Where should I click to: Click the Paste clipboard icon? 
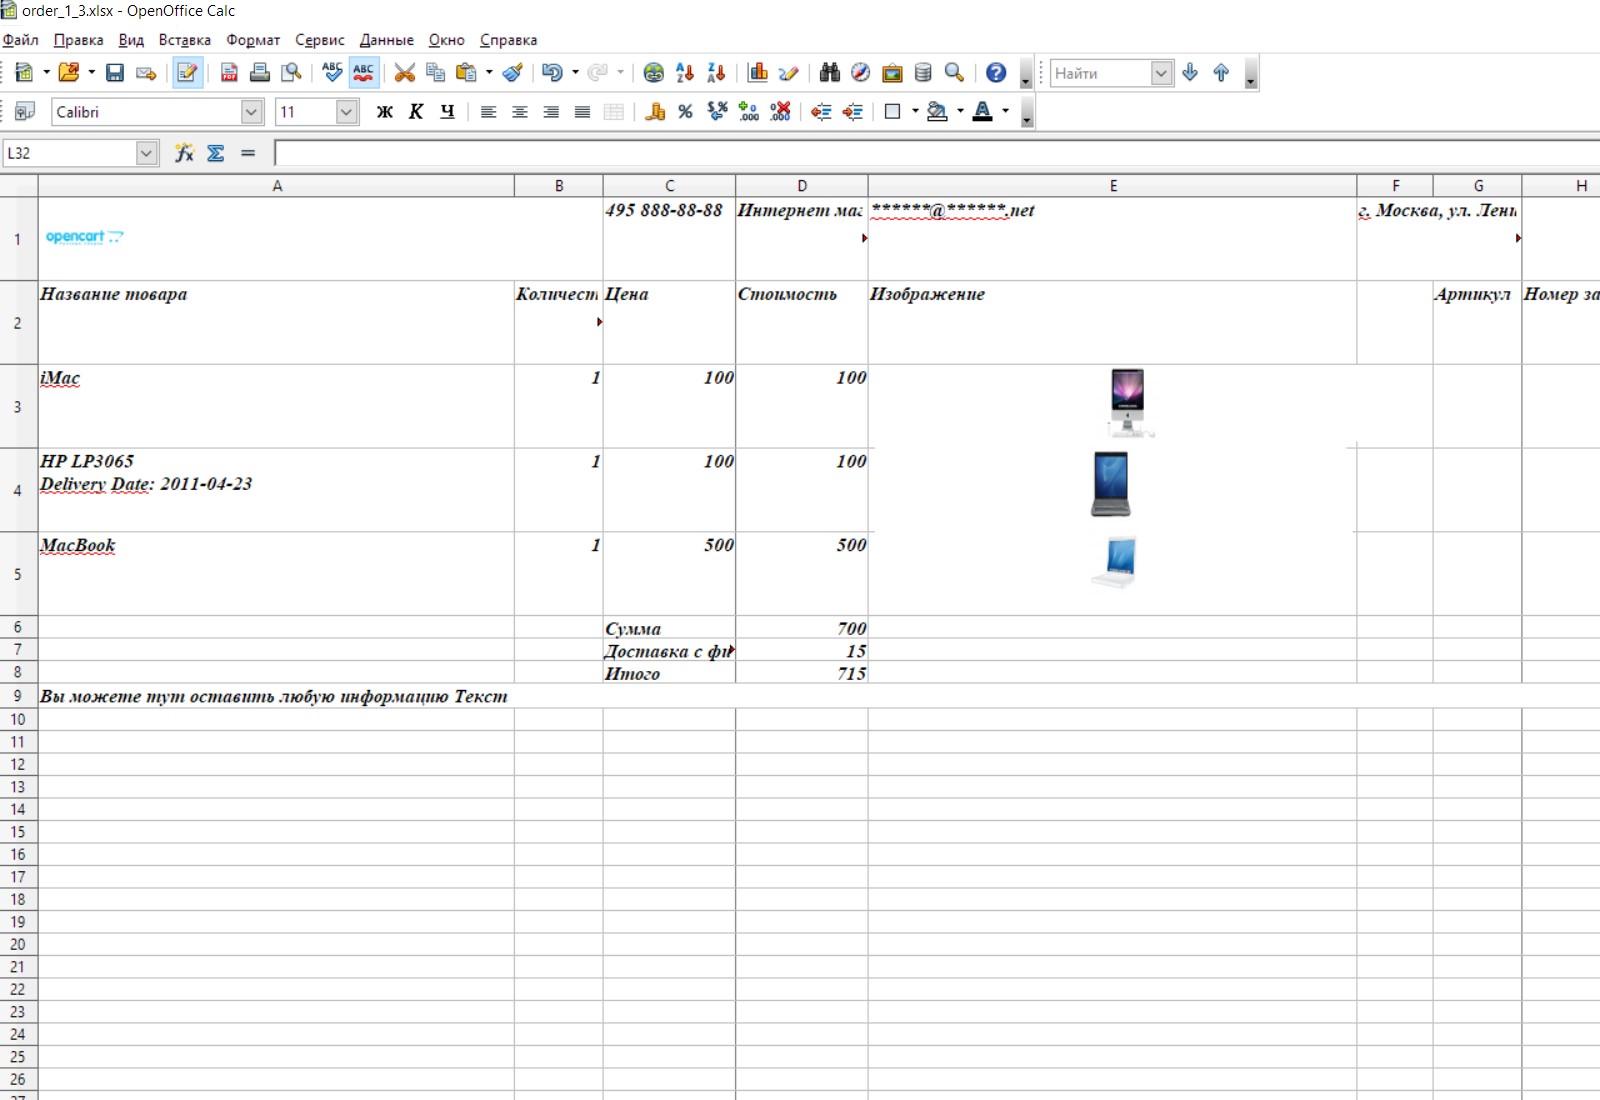[466, 73]
